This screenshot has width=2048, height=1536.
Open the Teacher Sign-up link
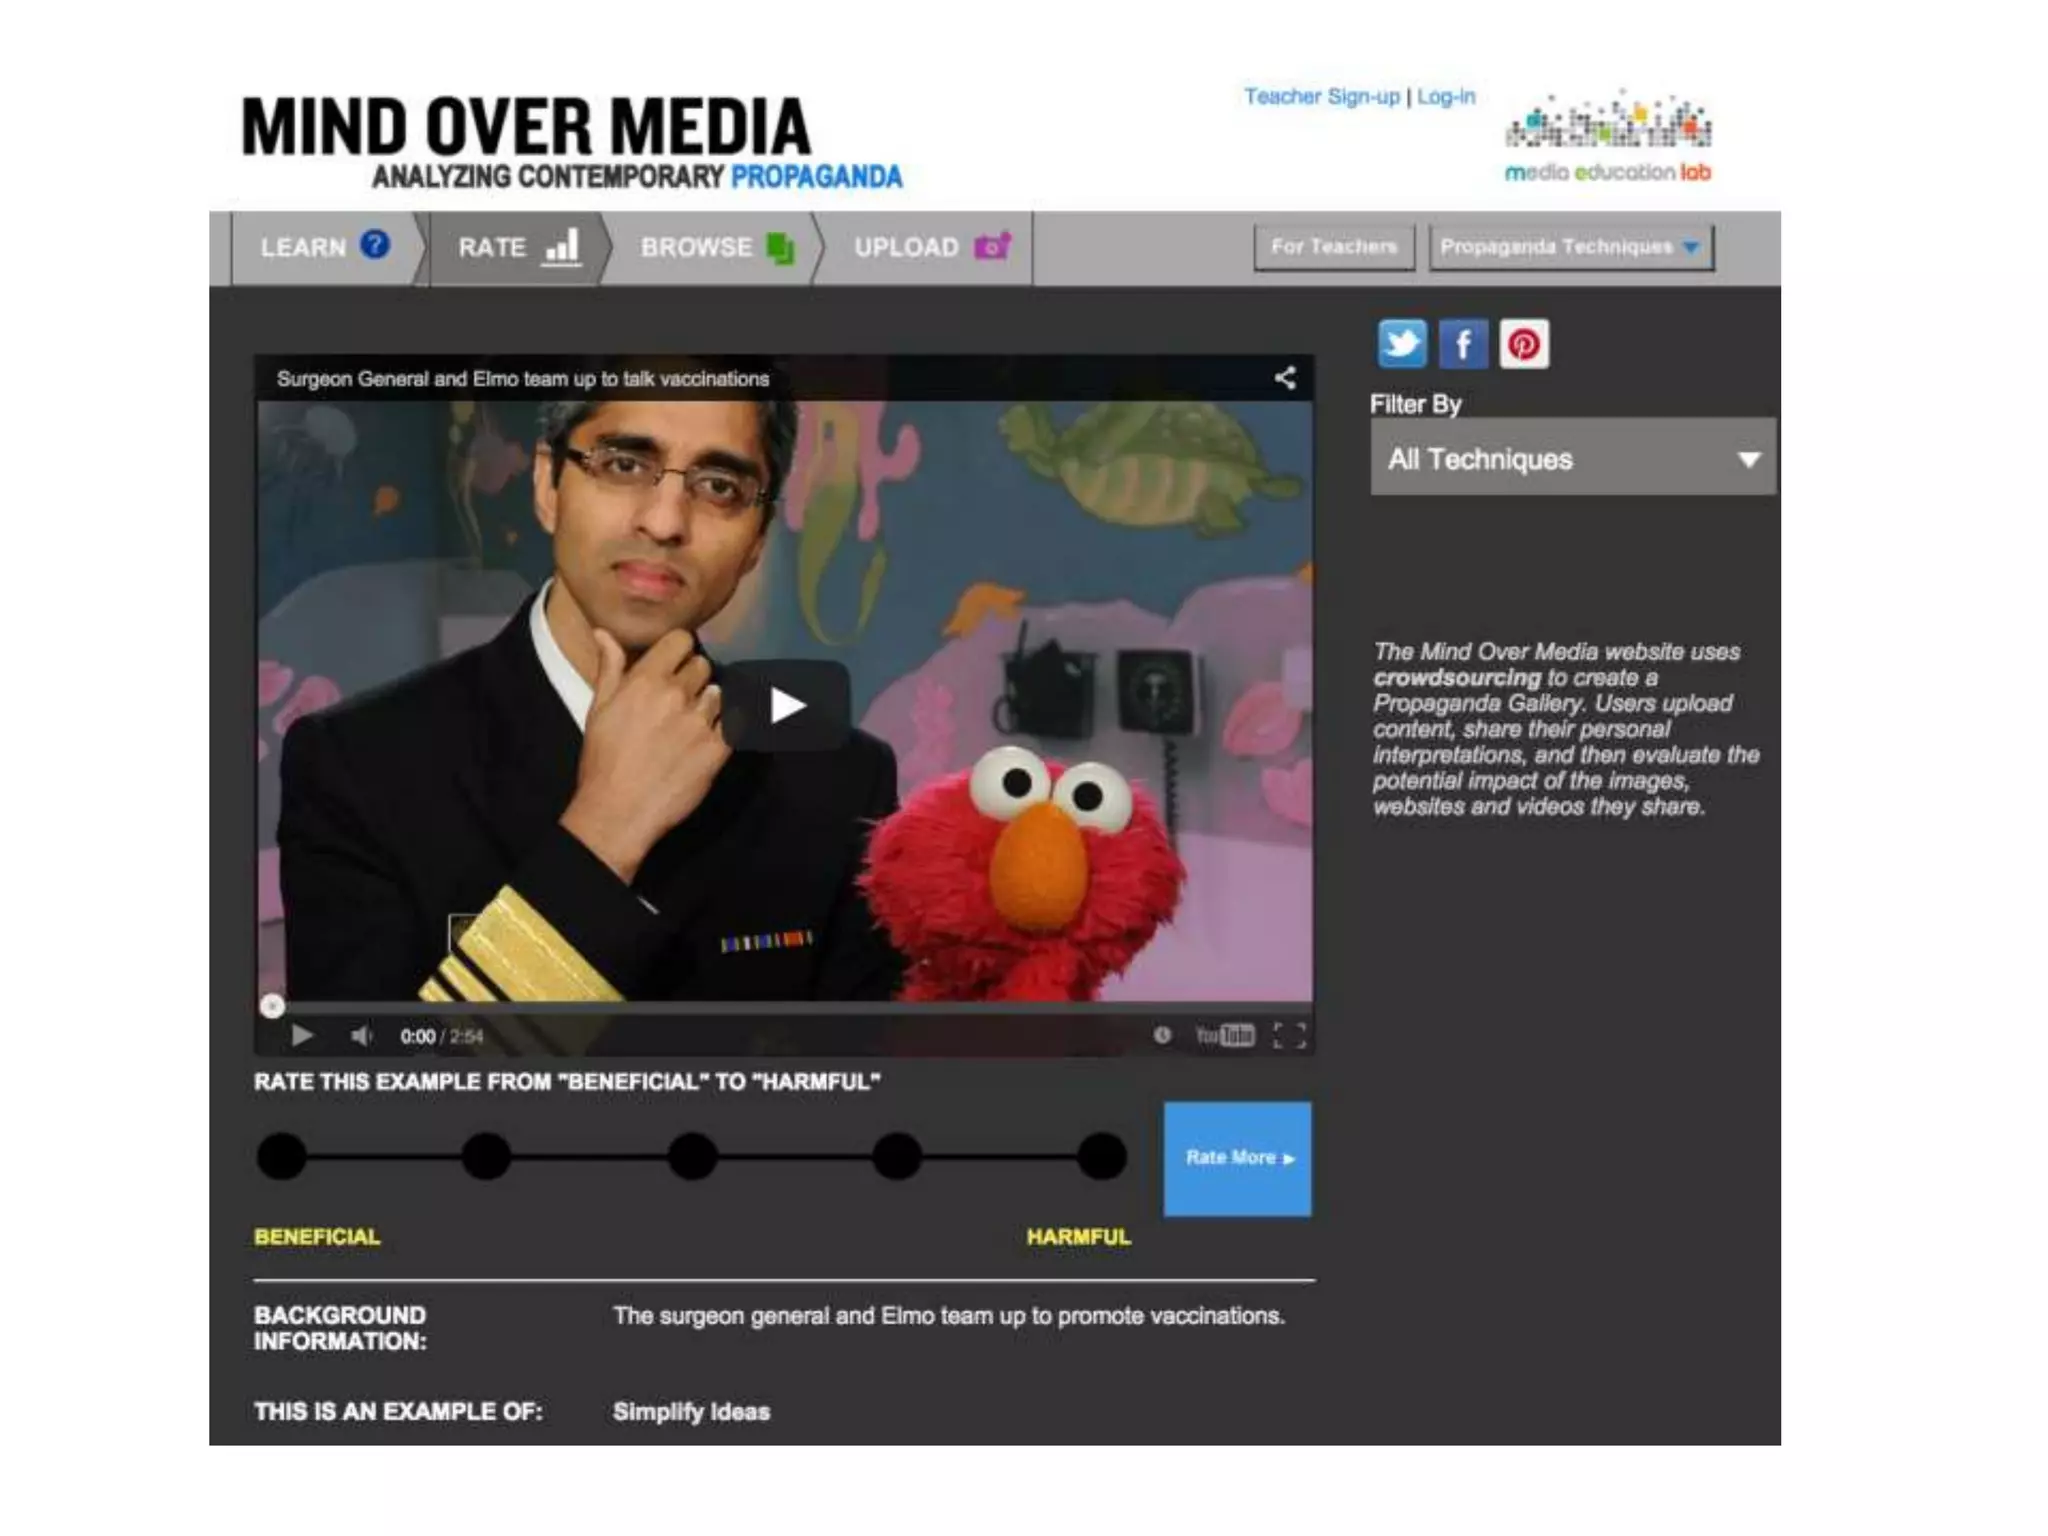tap(1321, 97)
